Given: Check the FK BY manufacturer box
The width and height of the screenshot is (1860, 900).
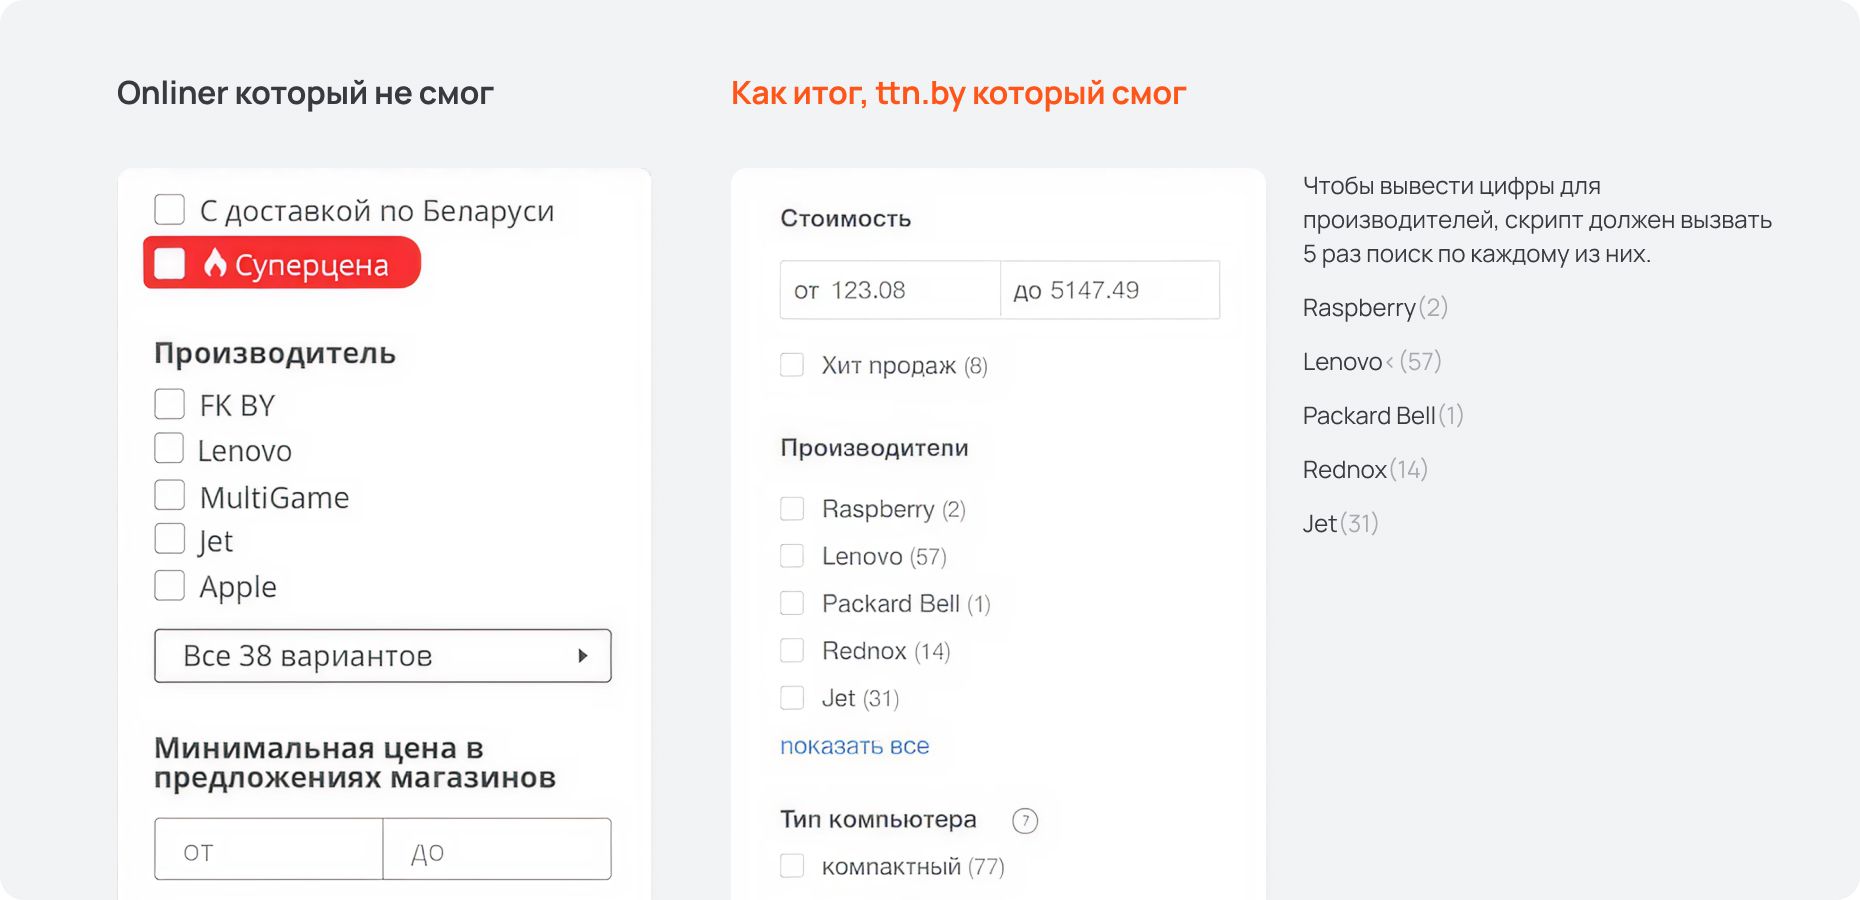Looking at the screenshot, I should click(170, 404).
